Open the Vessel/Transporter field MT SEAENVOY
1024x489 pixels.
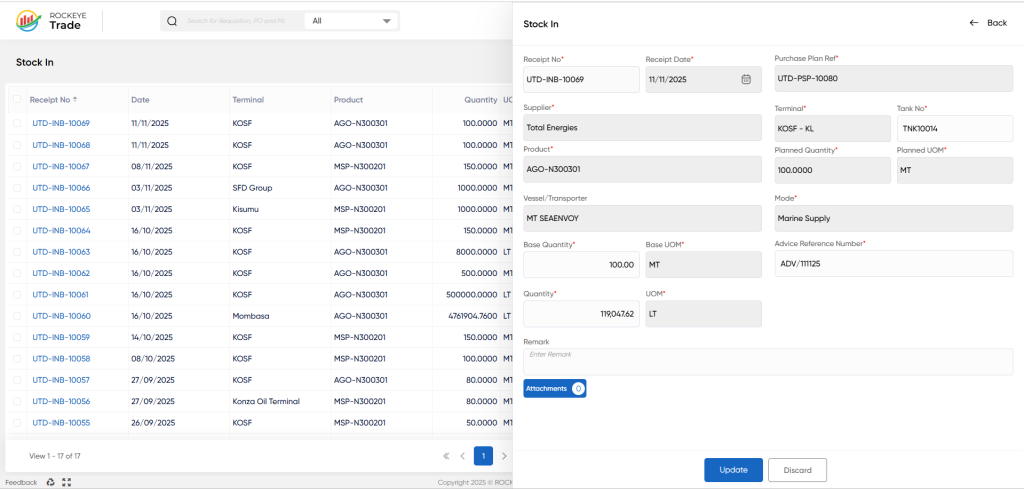[x=642, y=219]
